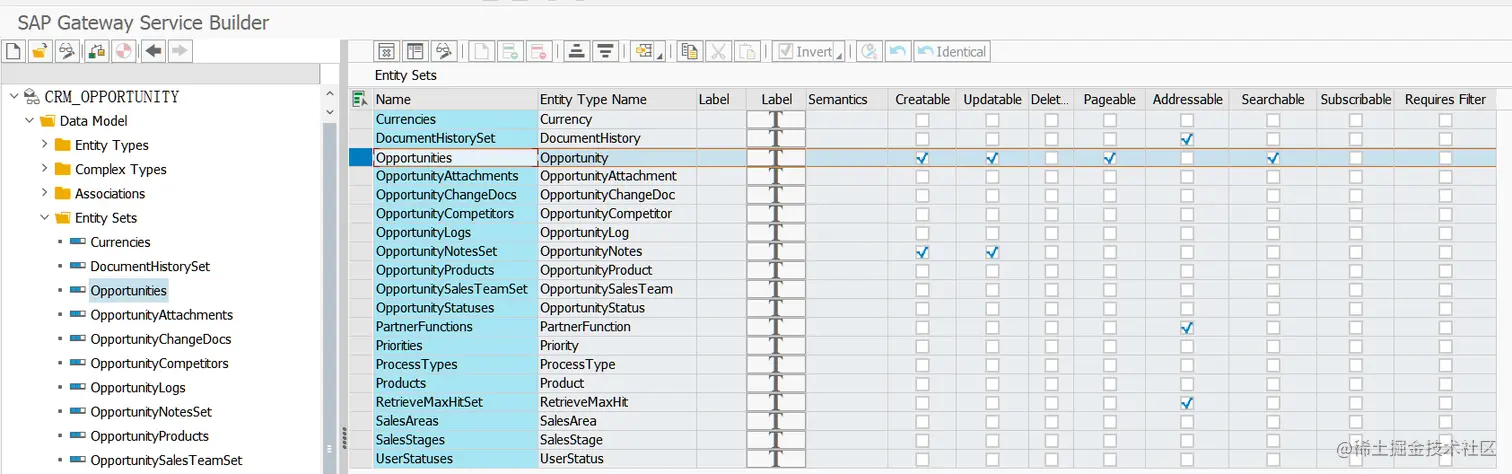The width and height of the screenshot is (1512, 474).
Task: Sort entity sets in ascending order
Action: click(x=576, y=51)
